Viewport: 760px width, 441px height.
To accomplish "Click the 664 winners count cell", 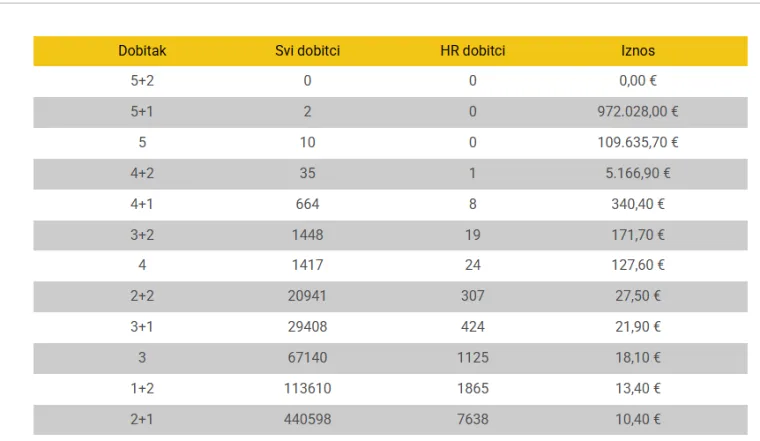I will [x=307, y=204].
